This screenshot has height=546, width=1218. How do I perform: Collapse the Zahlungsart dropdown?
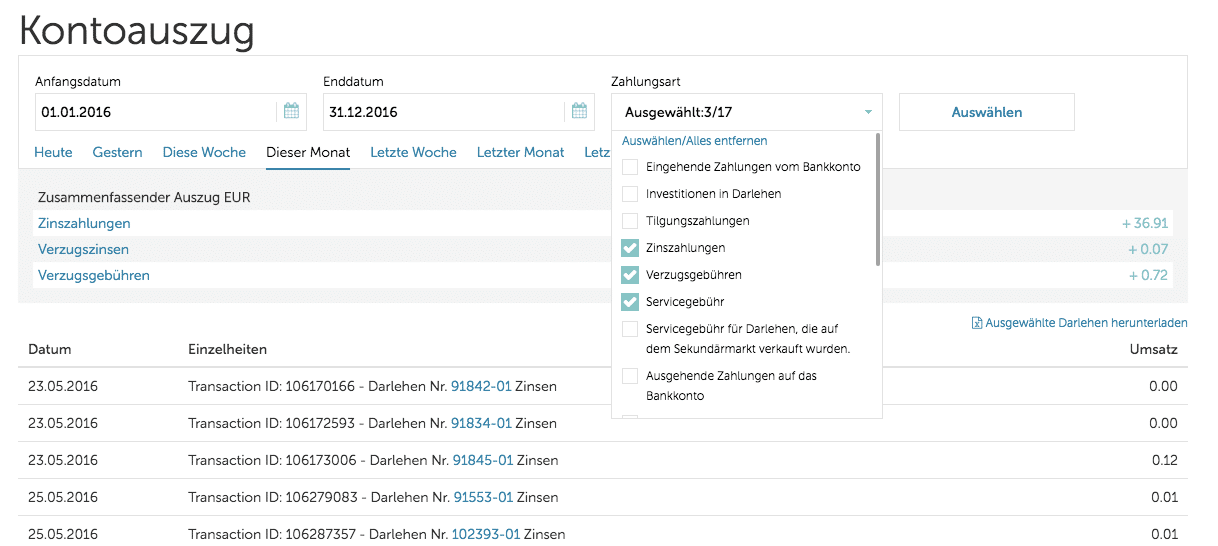click(867, 112)
